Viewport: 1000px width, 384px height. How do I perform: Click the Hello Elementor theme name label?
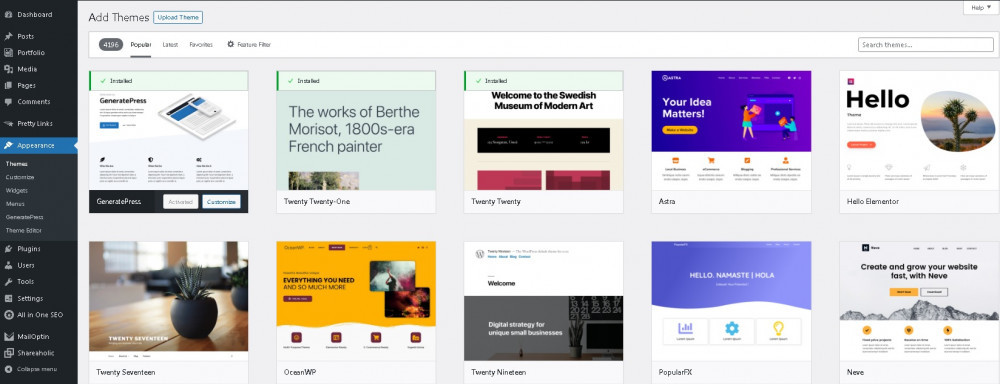(x=872, y=202)
